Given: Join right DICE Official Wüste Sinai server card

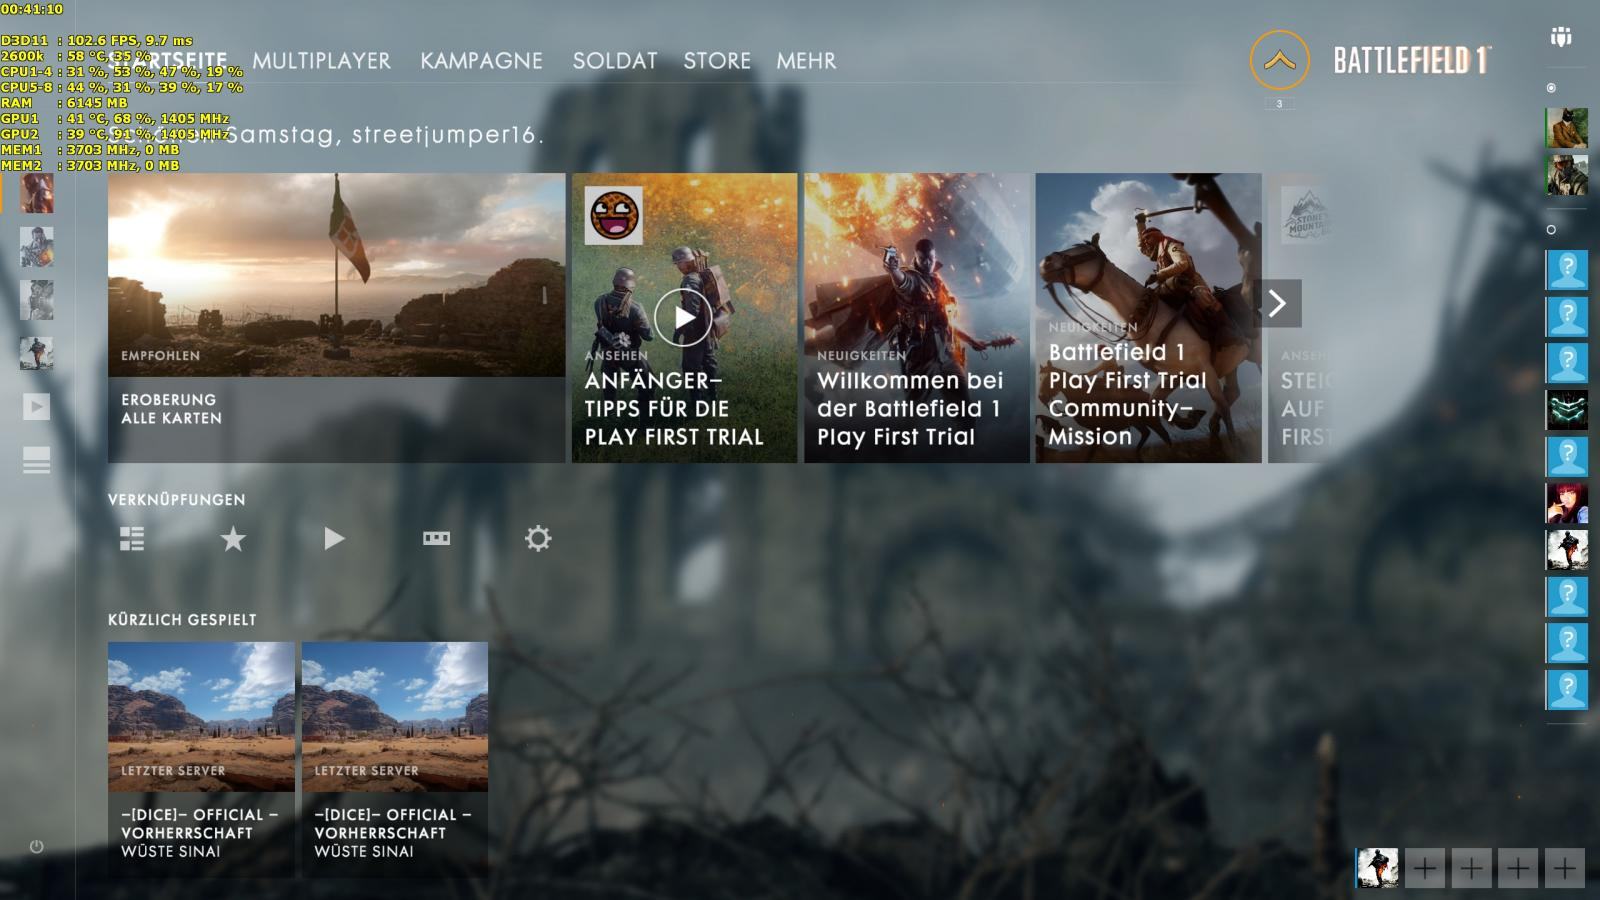Looking at the screenshot, I should (395, 759).
